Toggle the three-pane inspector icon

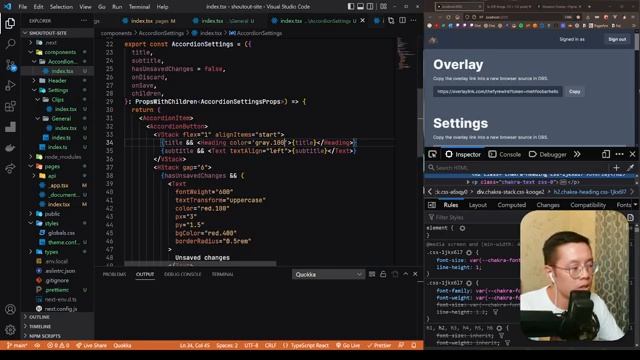[x=432, y=205]
